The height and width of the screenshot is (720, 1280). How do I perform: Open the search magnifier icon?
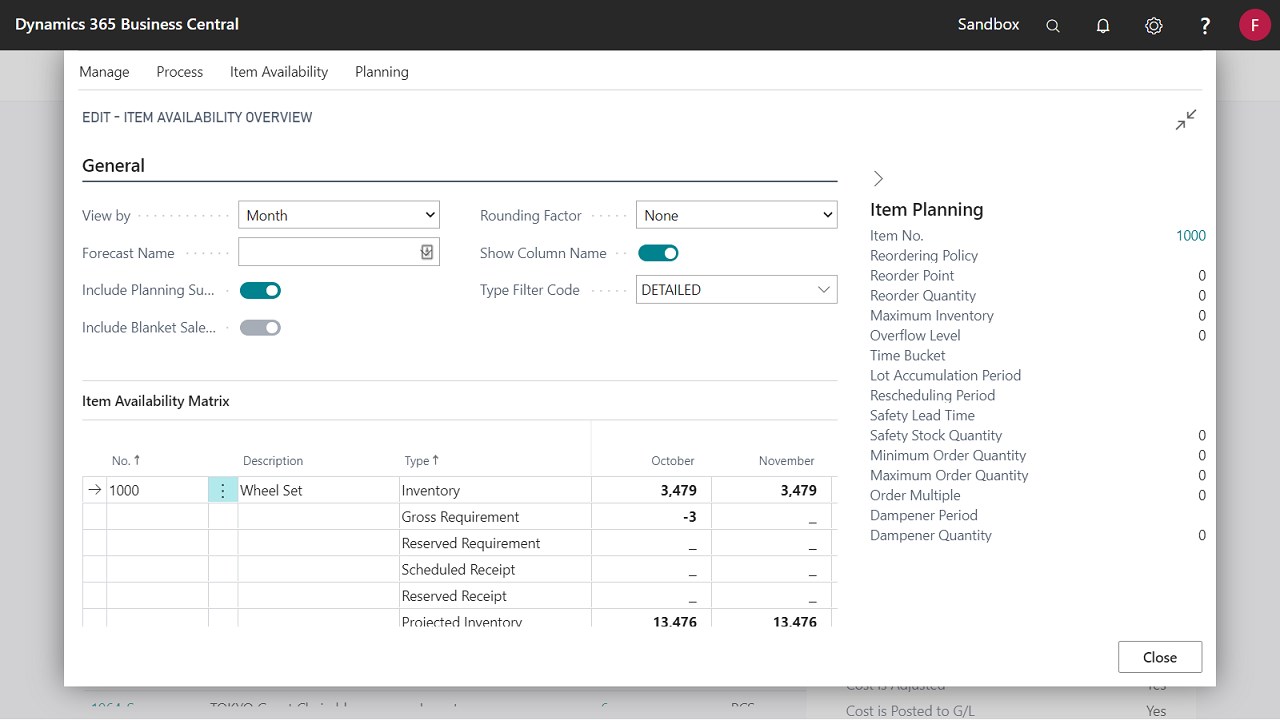coord(1053,25)
